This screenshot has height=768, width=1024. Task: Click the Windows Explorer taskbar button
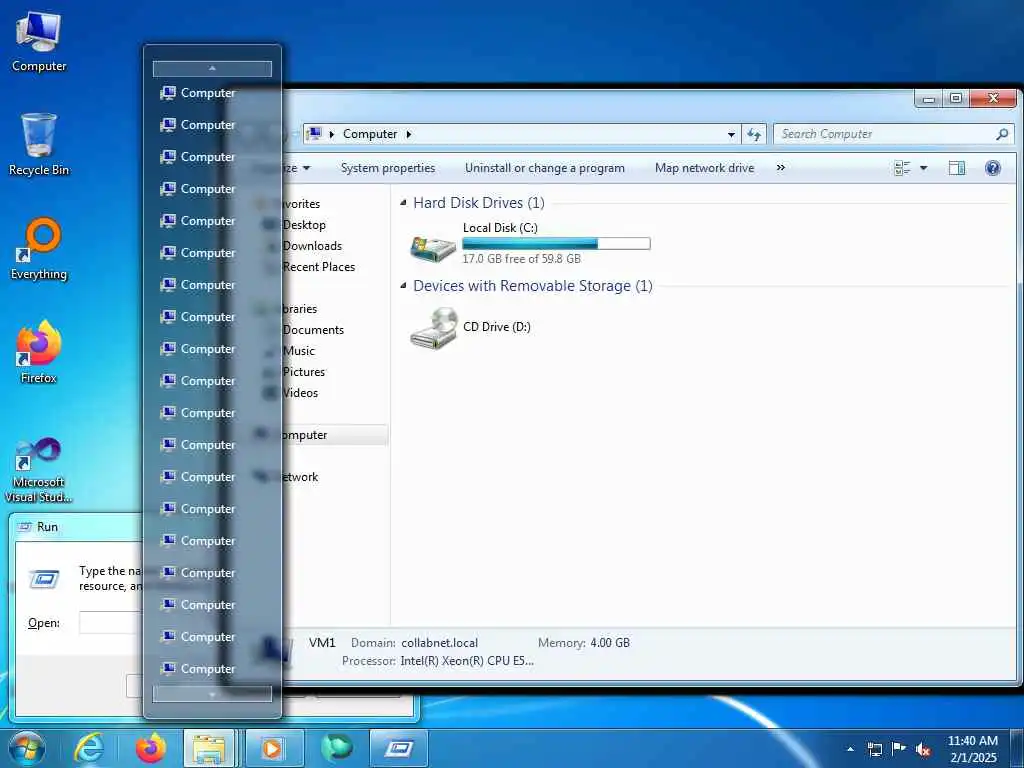click(209, 748)
